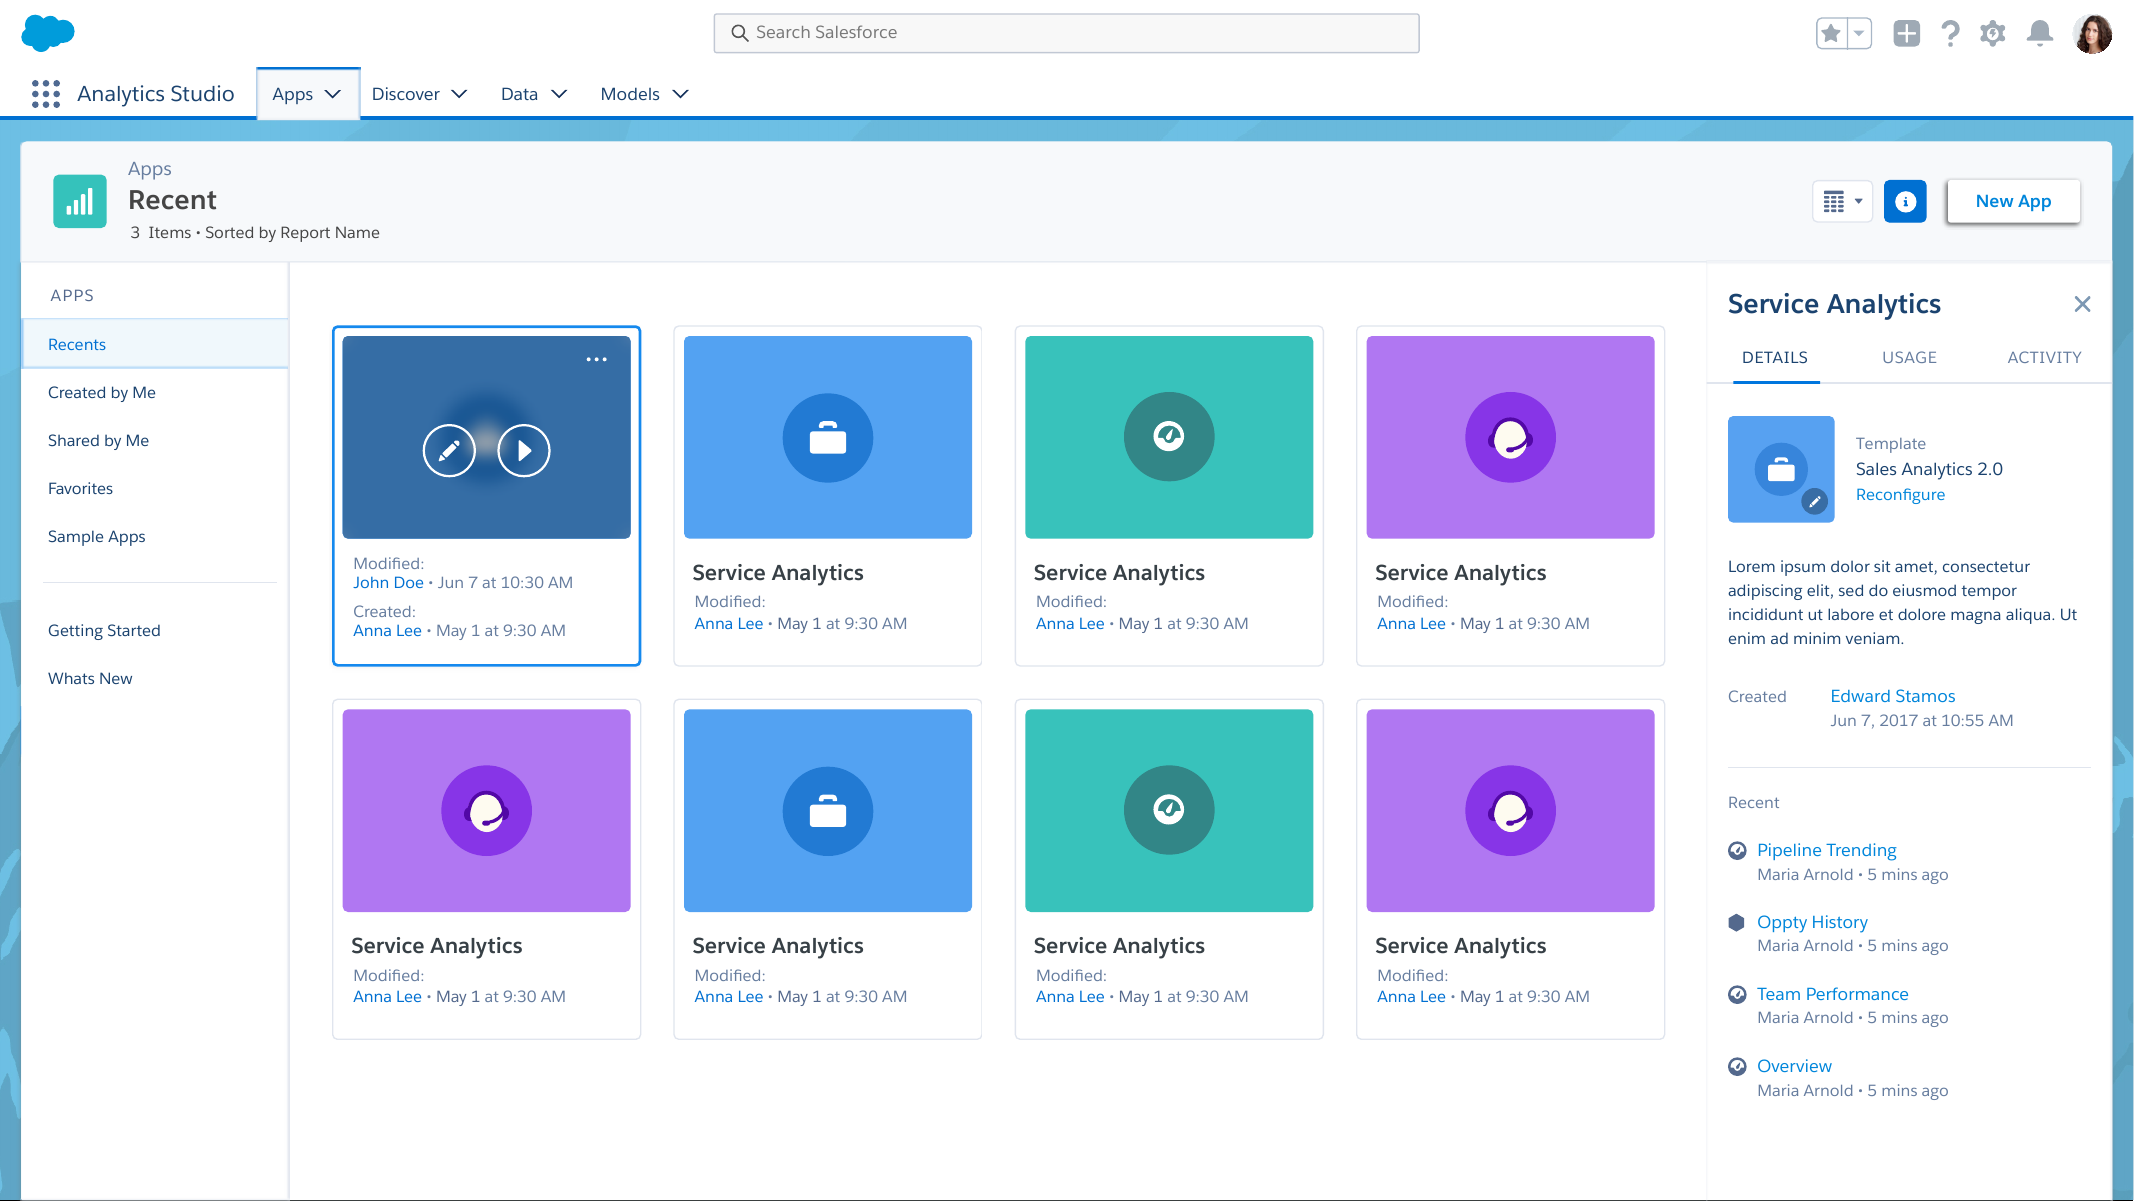Open the display-as table view dropdown
This screenshot has height=1201, width=2134.
(x=1842, y=202)
